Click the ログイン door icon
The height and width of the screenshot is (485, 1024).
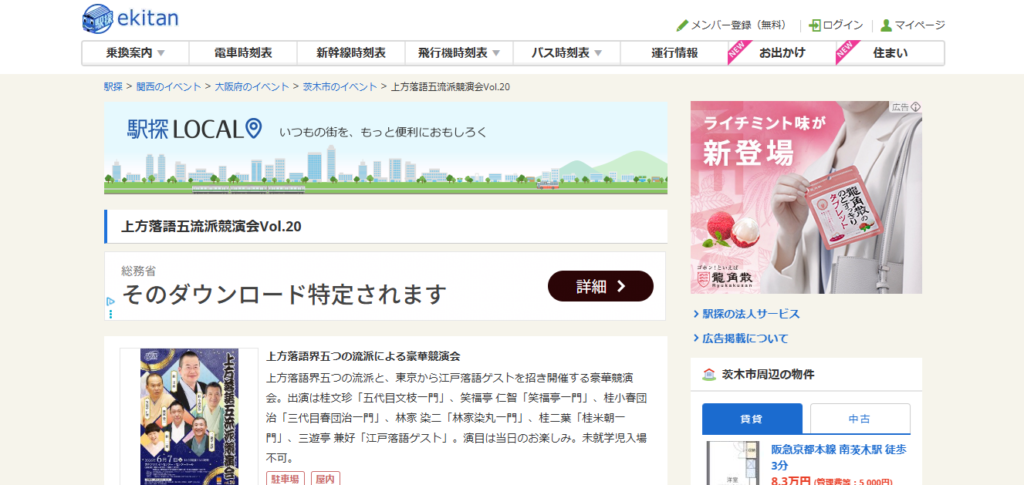tap(815, 25)
